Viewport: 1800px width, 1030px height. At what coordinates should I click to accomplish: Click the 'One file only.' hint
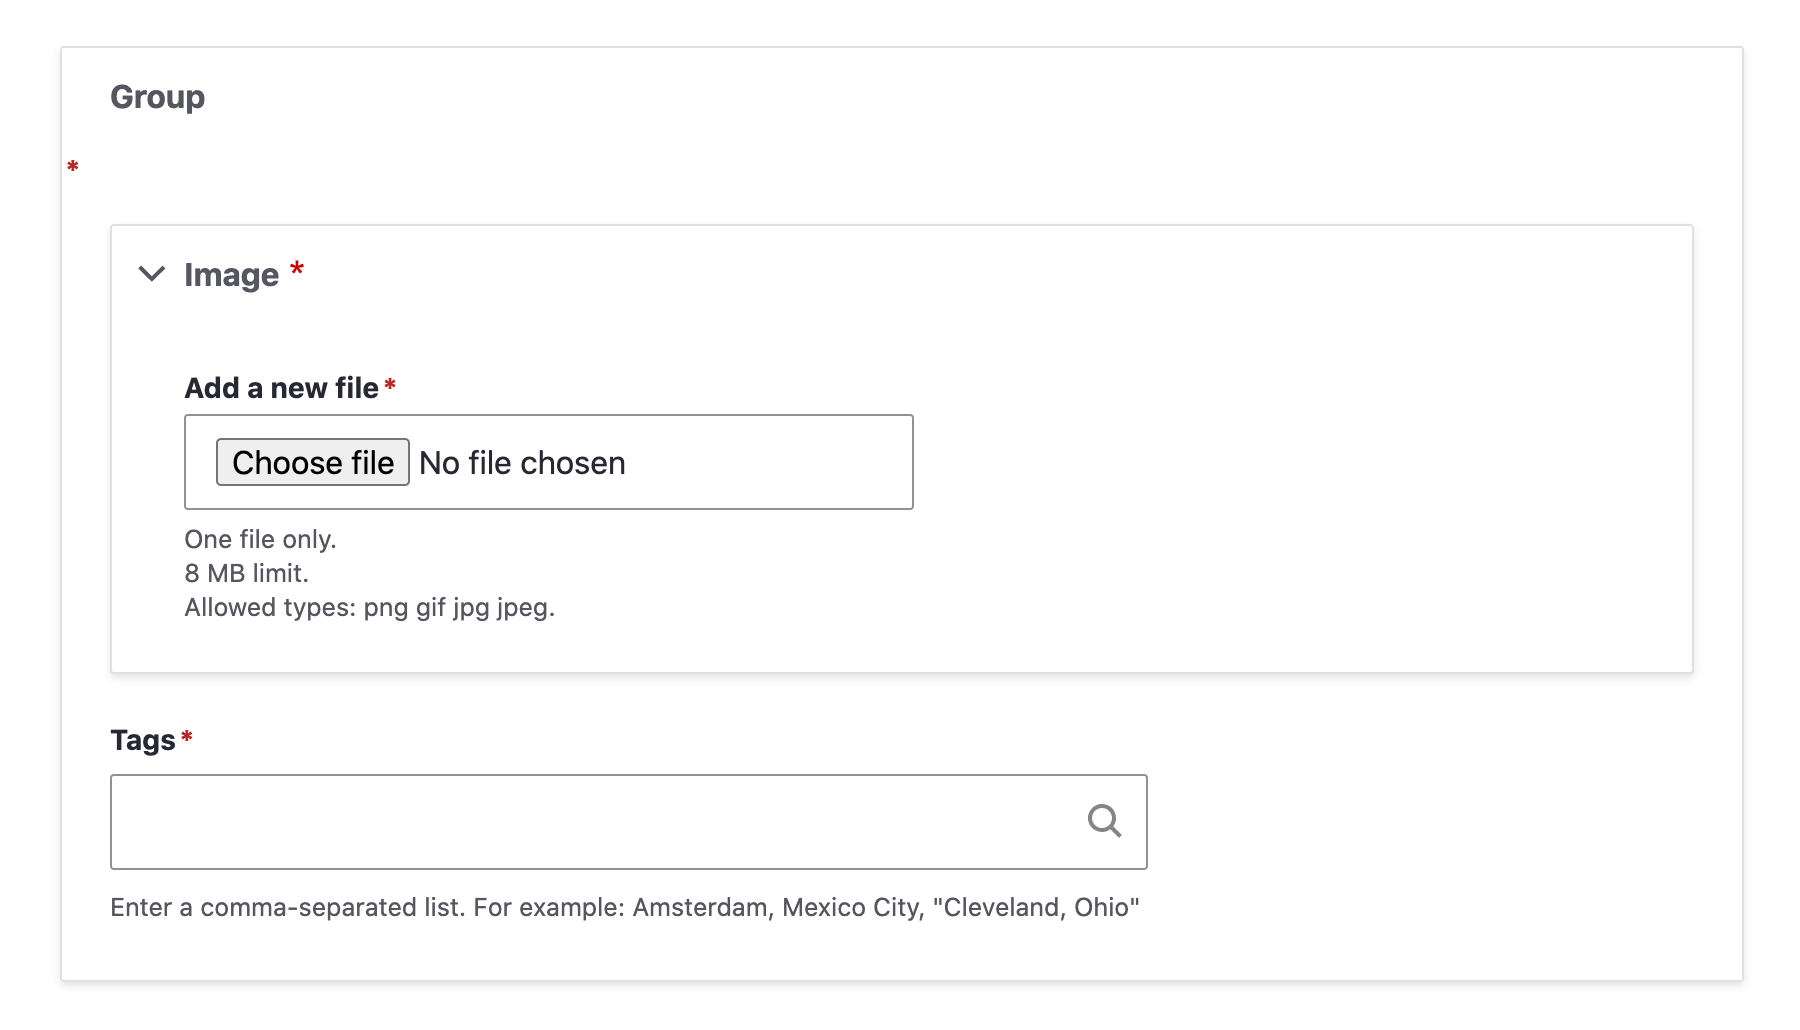pos(260,539)
